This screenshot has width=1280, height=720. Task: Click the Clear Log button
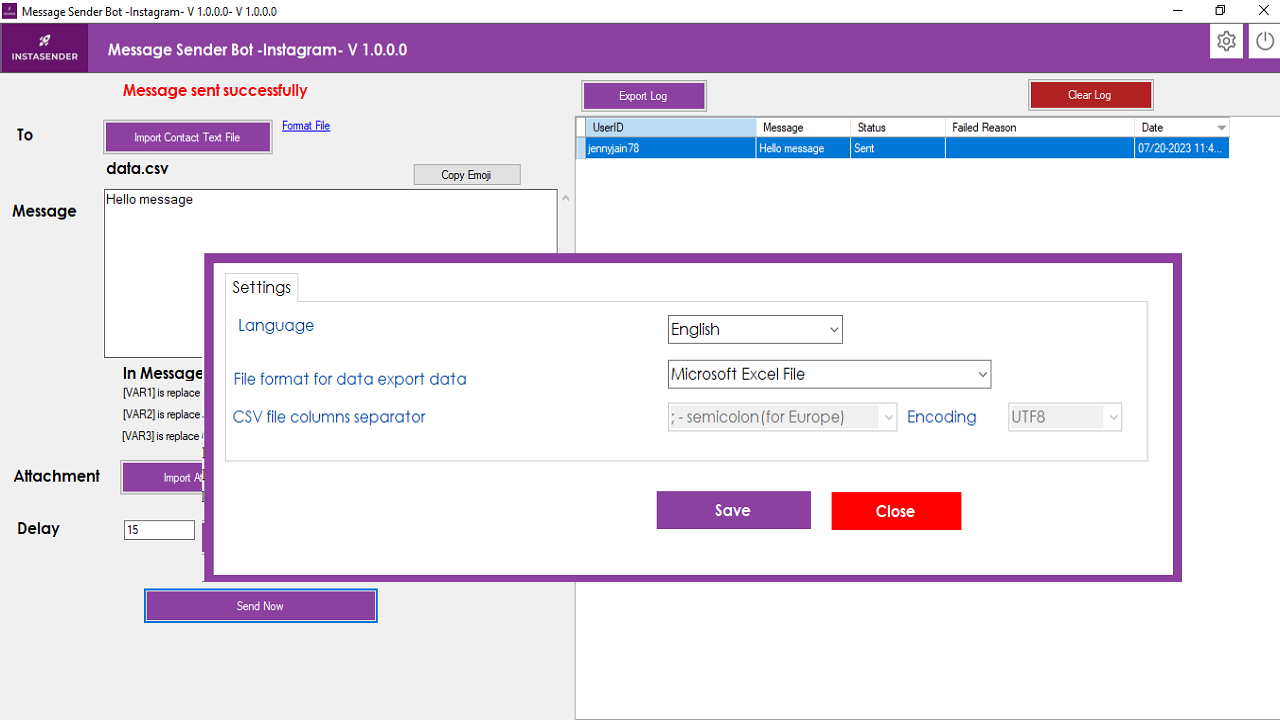coord(1090,95)
